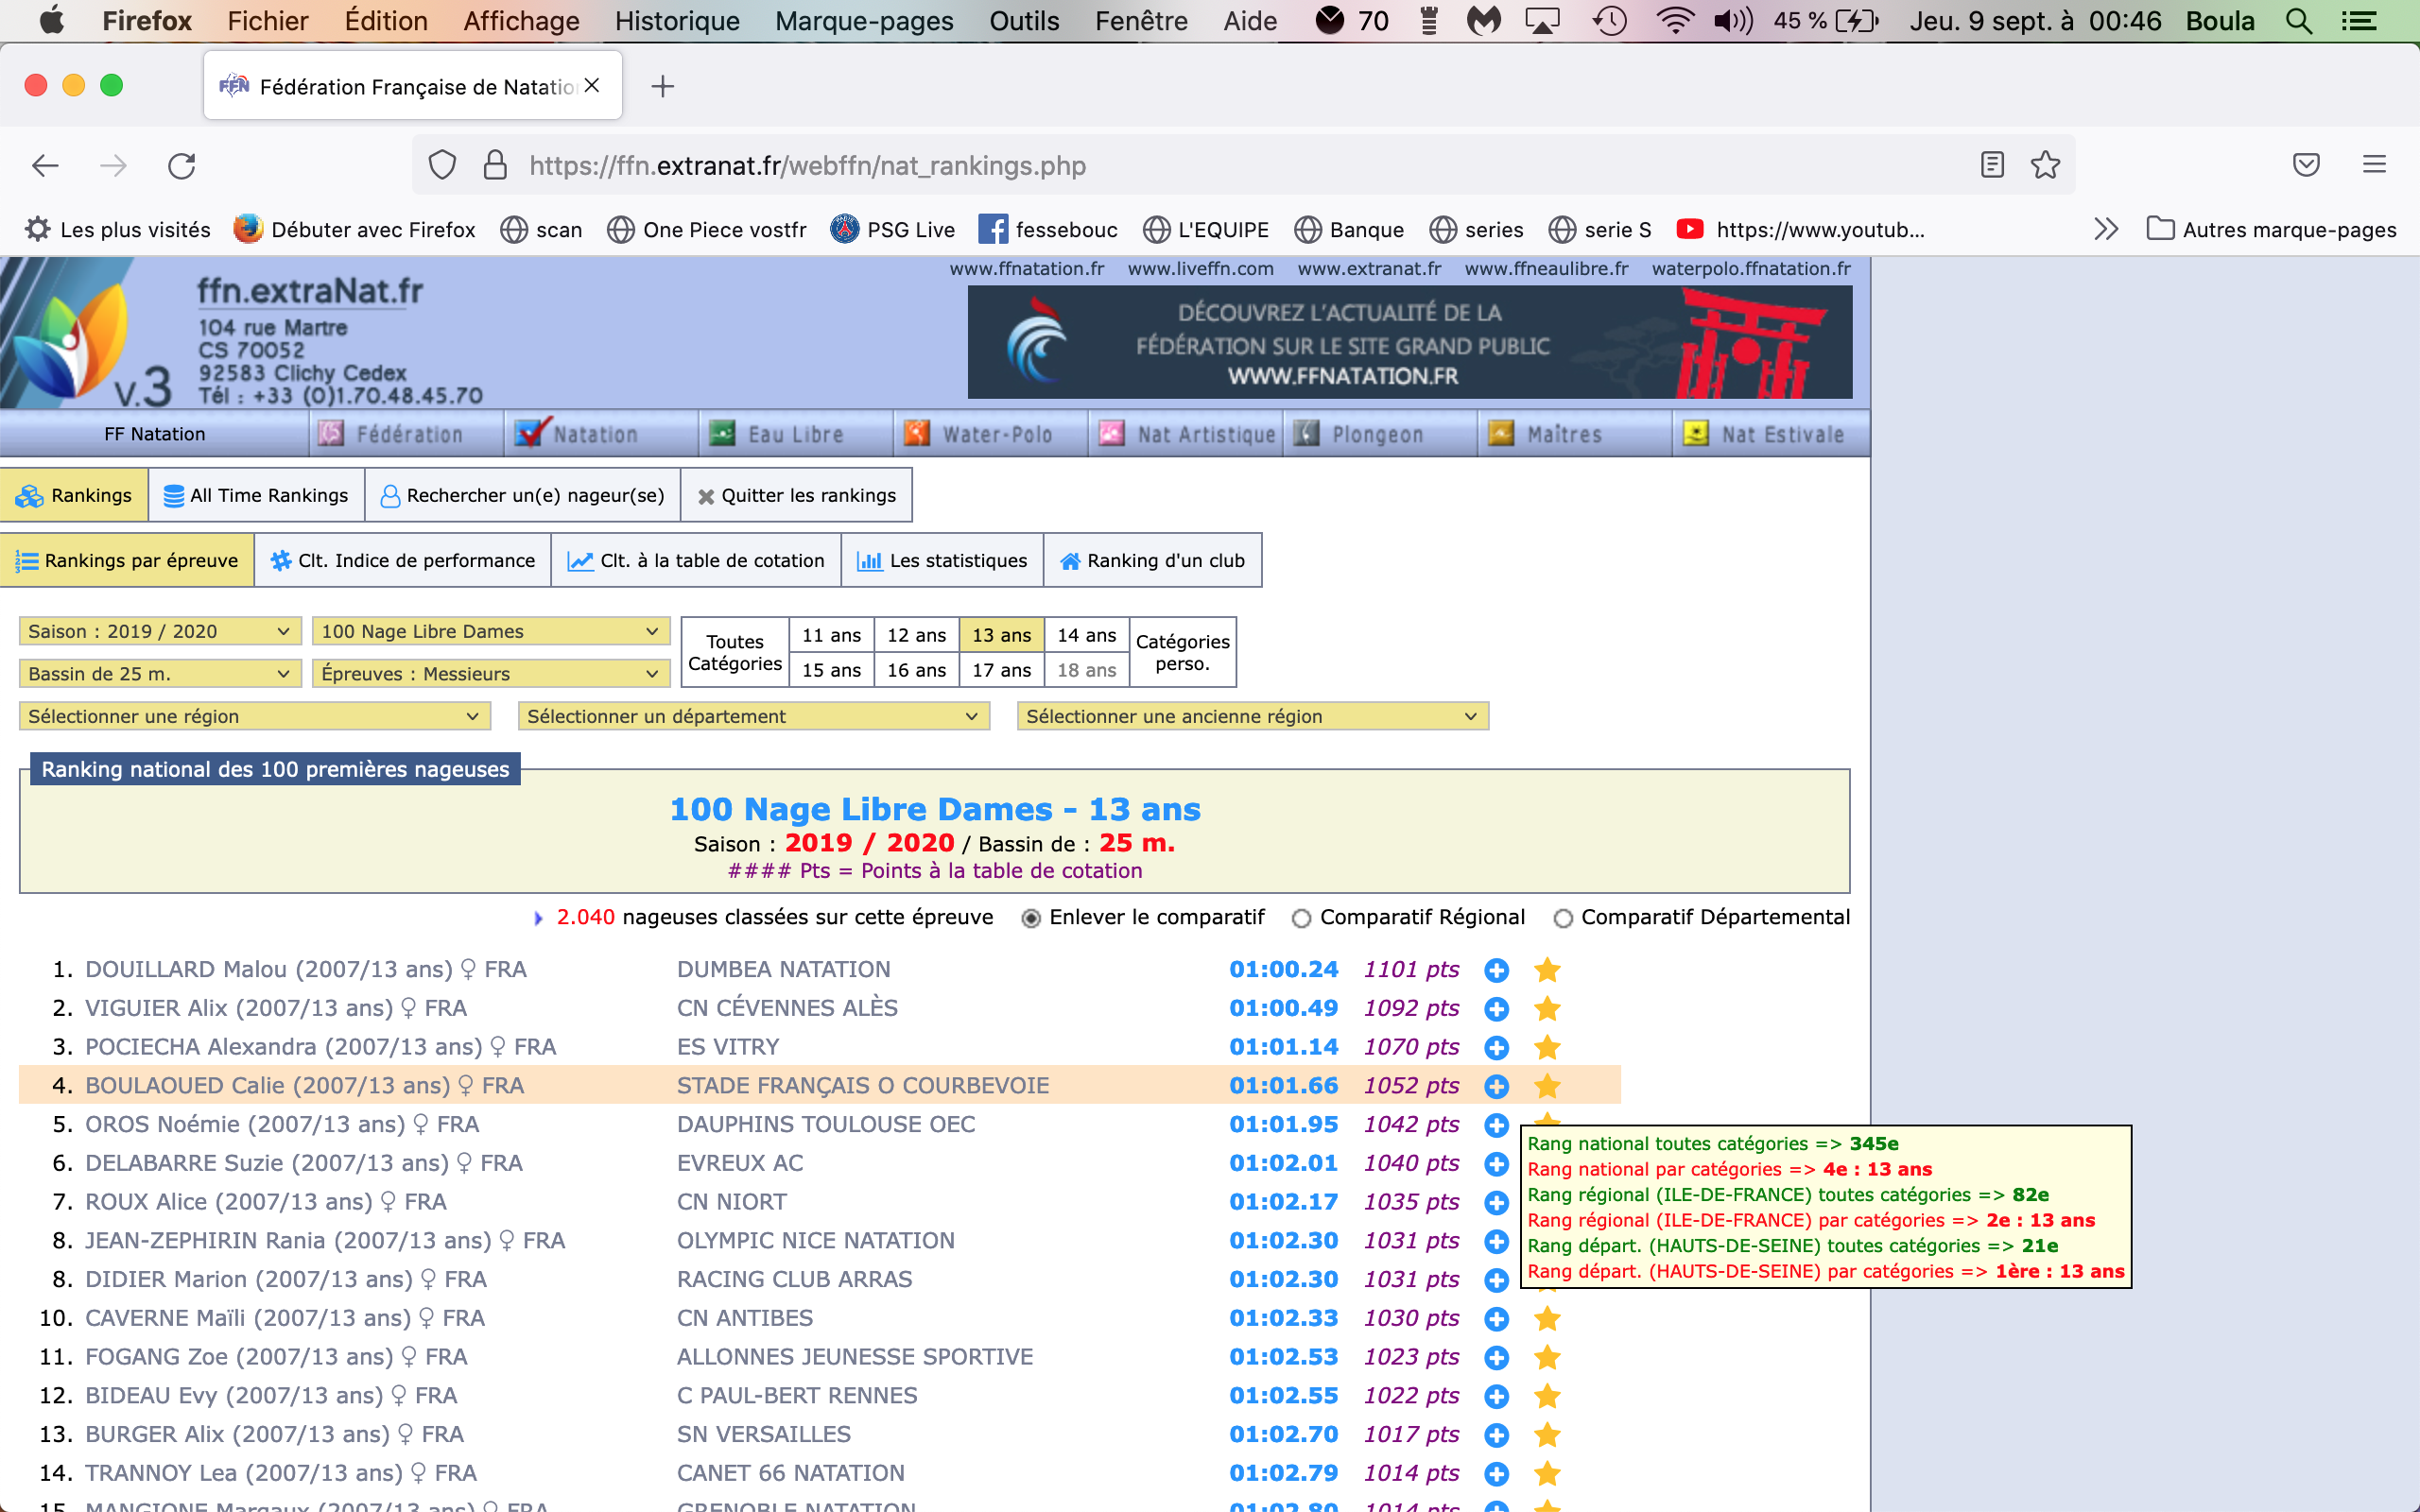Image resolution: width=2420 pixels, height=1512 pixels.
Task: Open Sélectionner un département dropdown
Action: pos(753,716)
